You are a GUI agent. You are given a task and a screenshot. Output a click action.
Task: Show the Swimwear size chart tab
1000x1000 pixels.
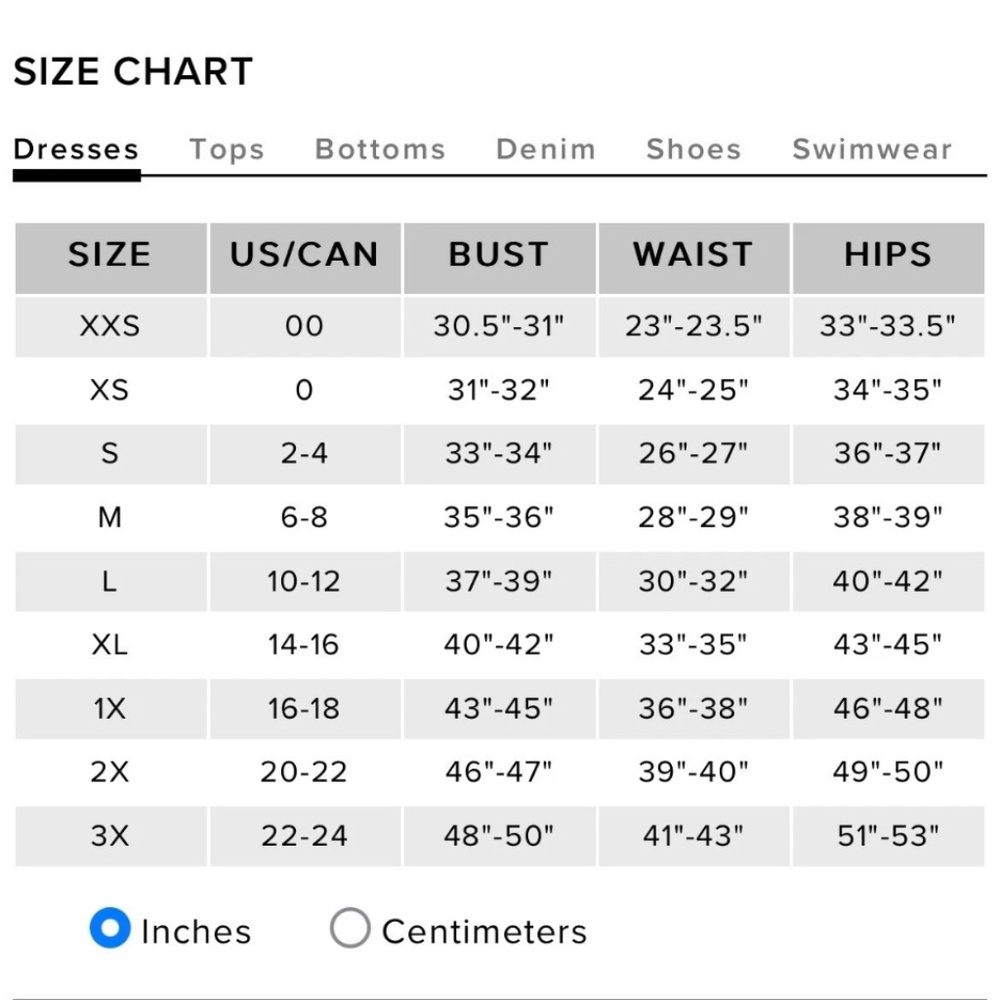872,149
